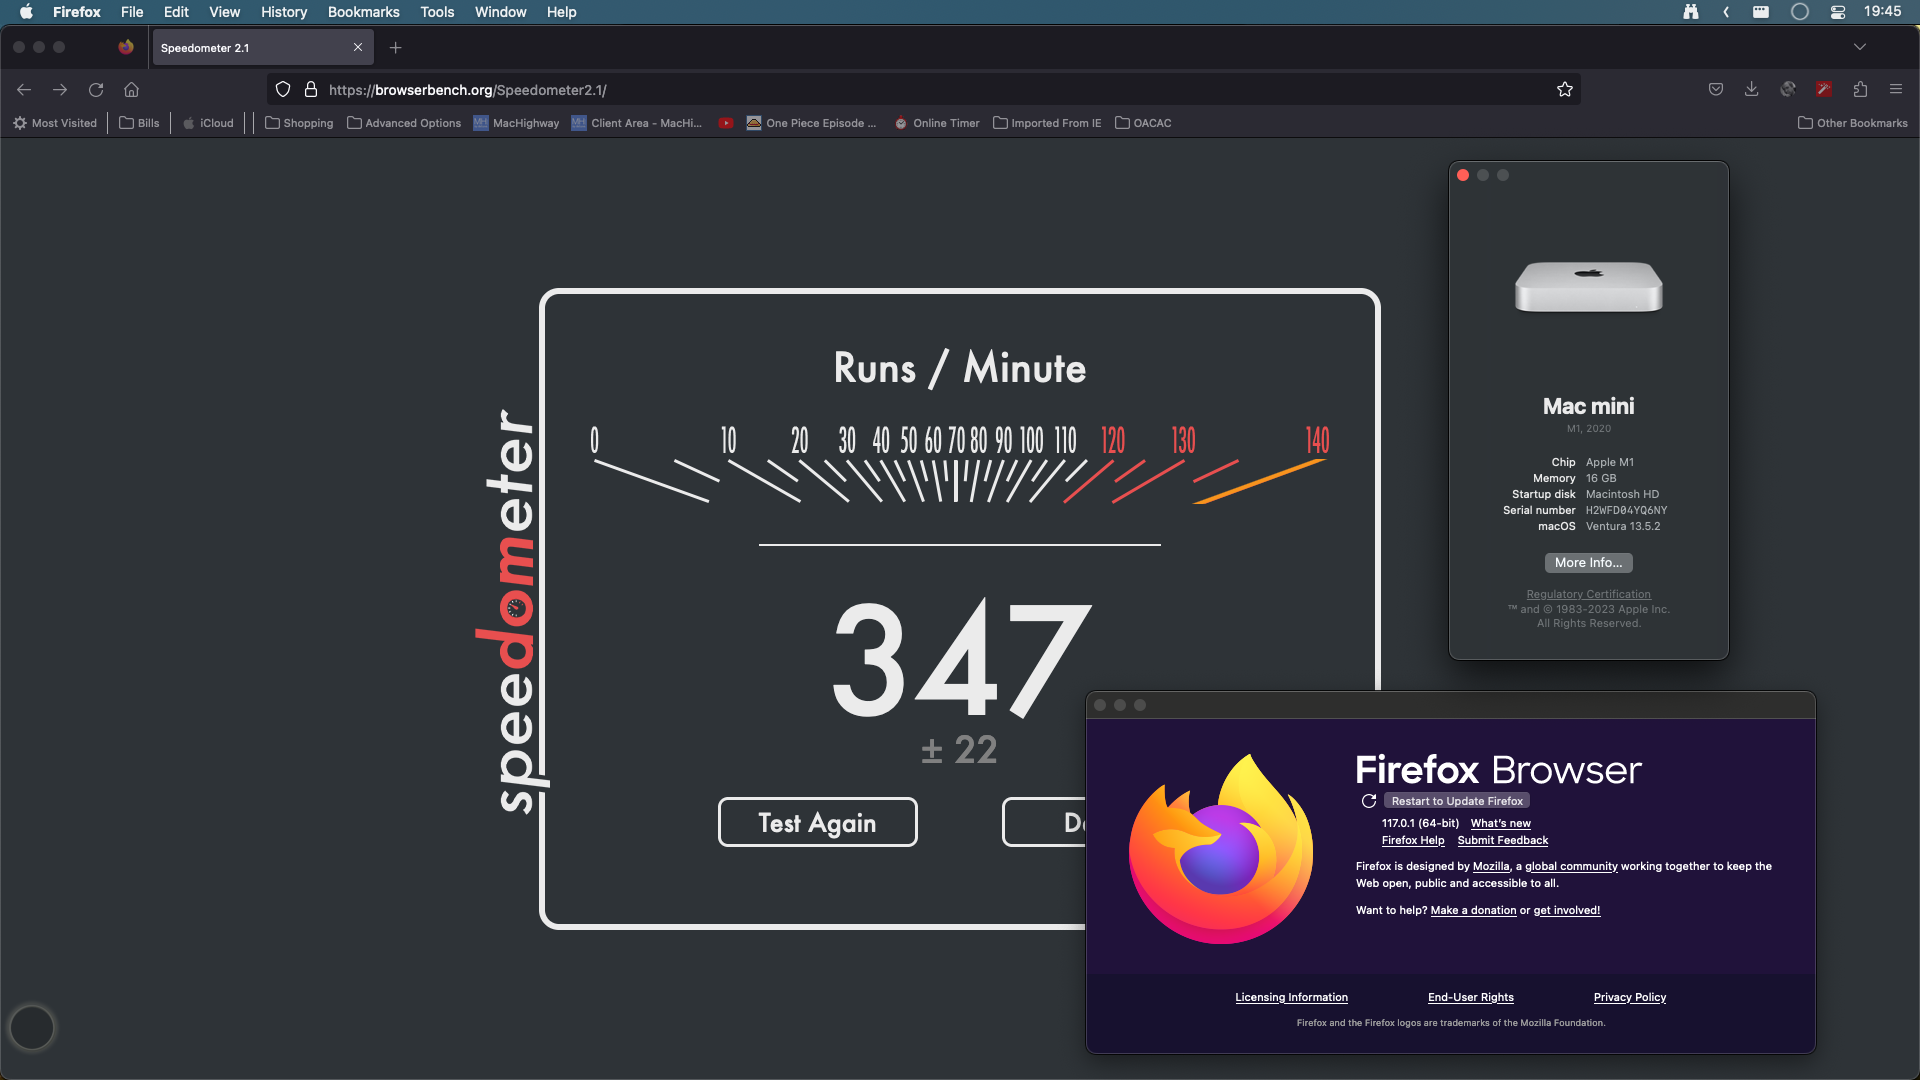This screenshot has width=1920, height=1080.
Task: Bookmark this page with star icon
Action: (1565, 90)
